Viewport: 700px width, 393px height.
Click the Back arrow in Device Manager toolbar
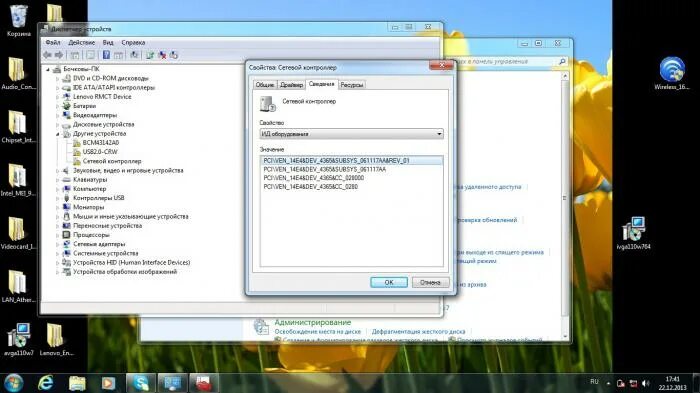point(47,55)
